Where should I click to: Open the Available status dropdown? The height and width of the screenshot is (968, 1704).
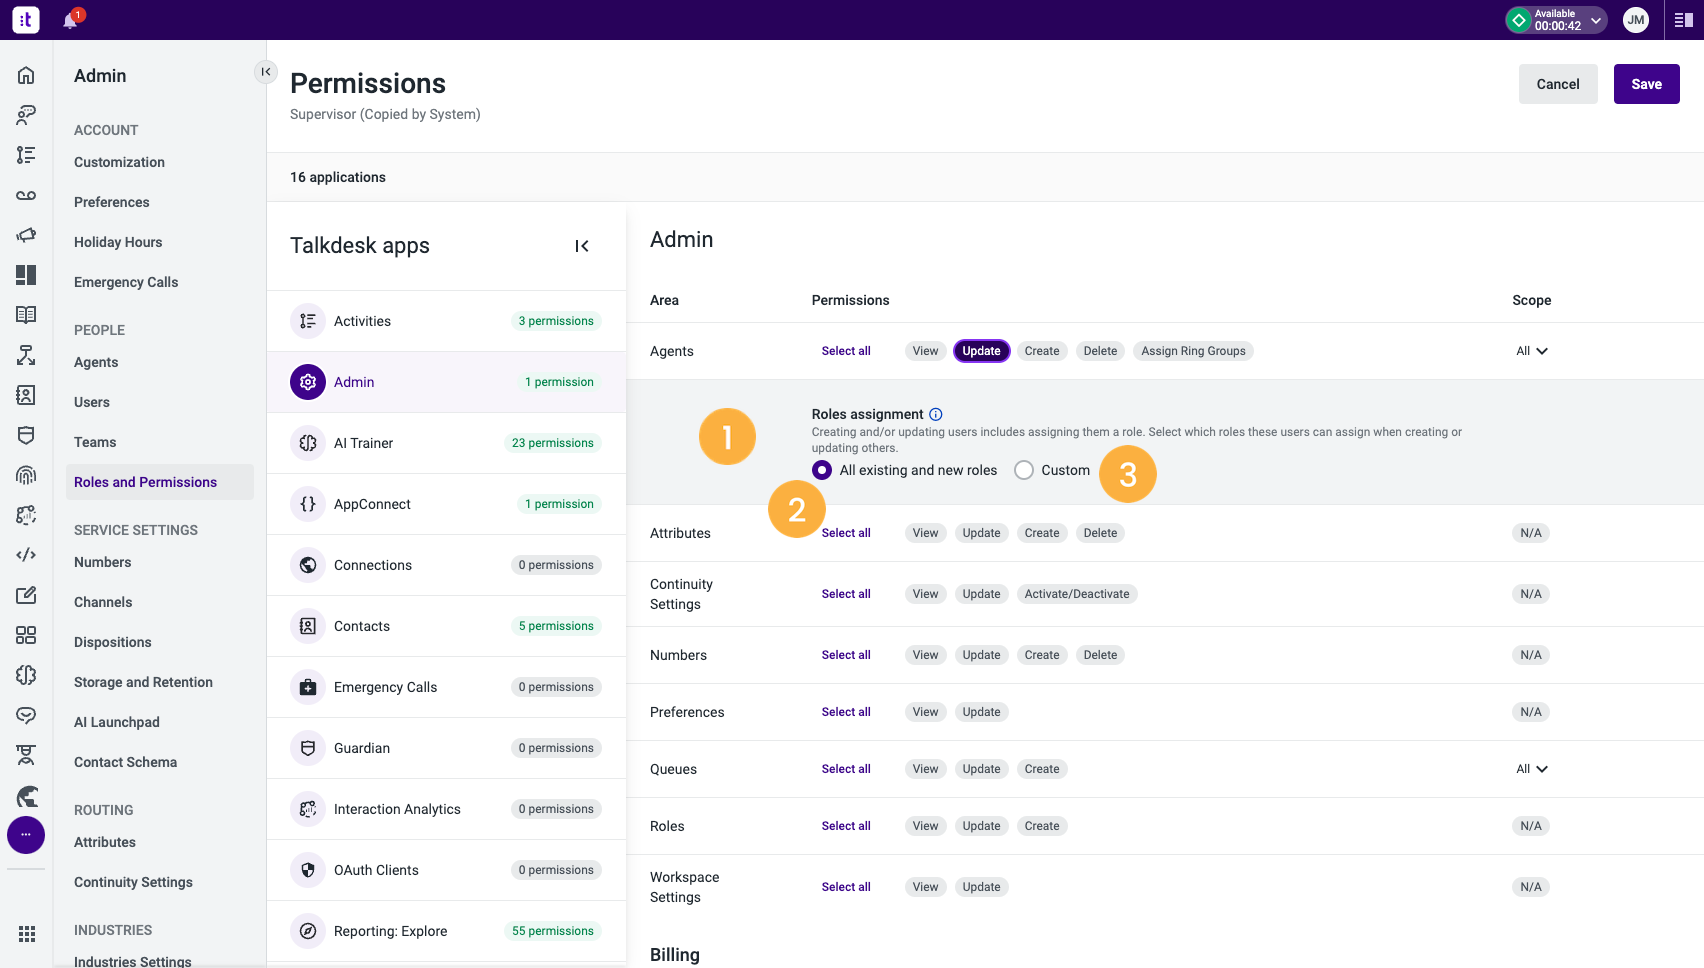point(1554,19)
